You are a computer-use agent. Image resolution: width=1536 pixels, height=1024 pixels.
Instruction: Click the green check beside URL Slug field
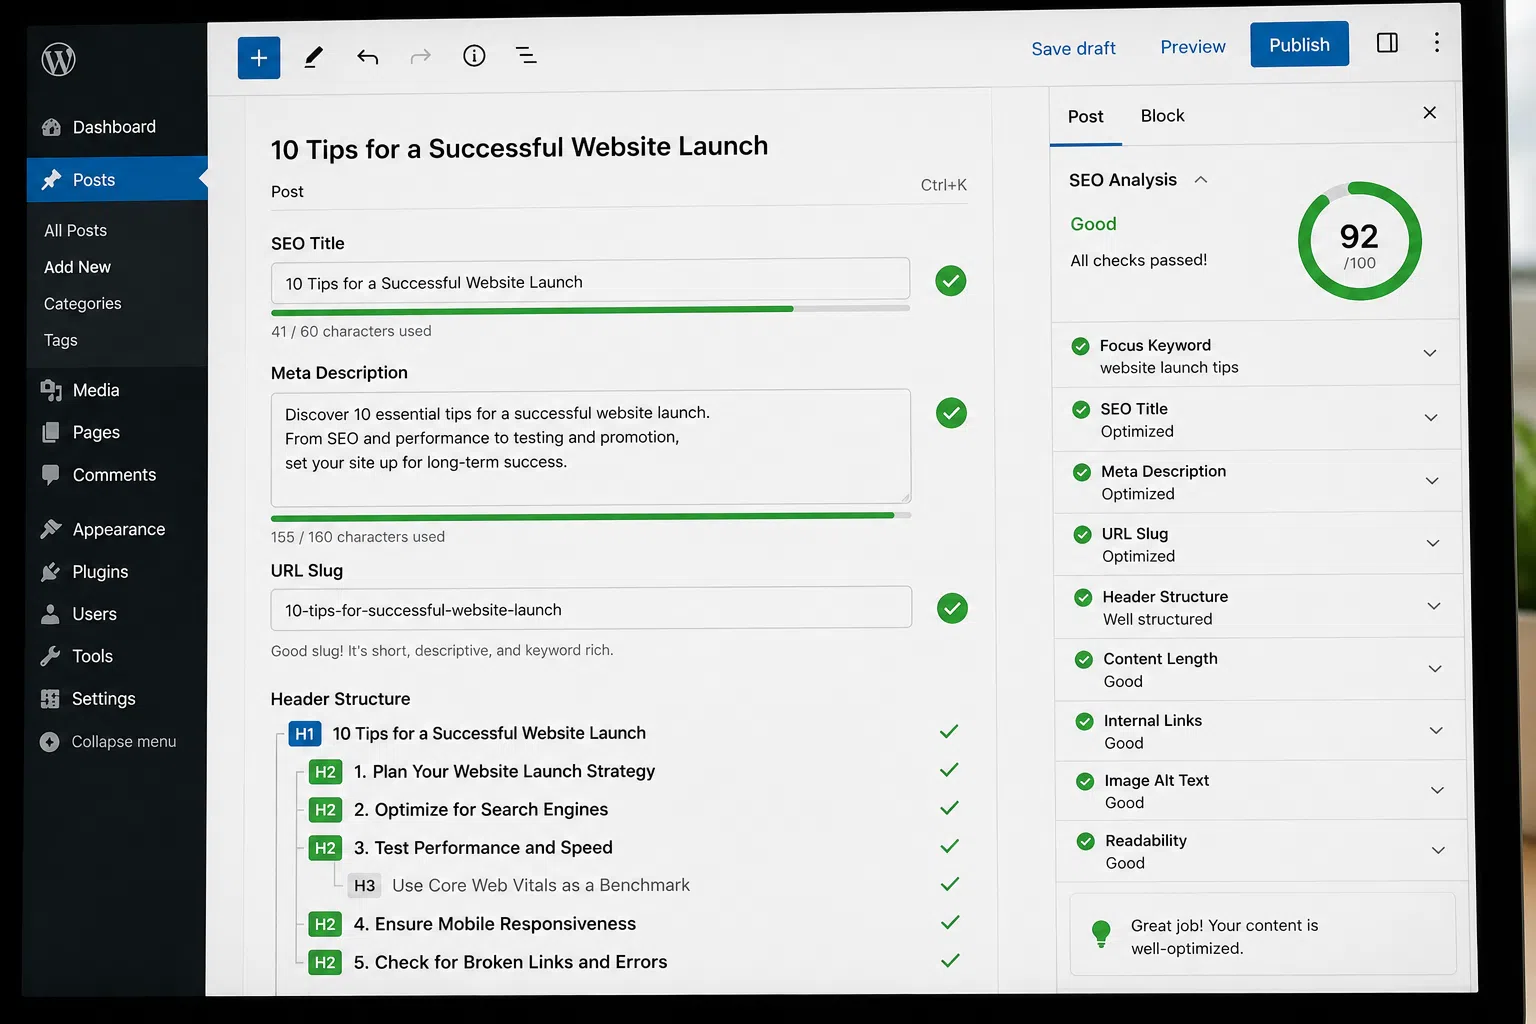tap(953, 608)
